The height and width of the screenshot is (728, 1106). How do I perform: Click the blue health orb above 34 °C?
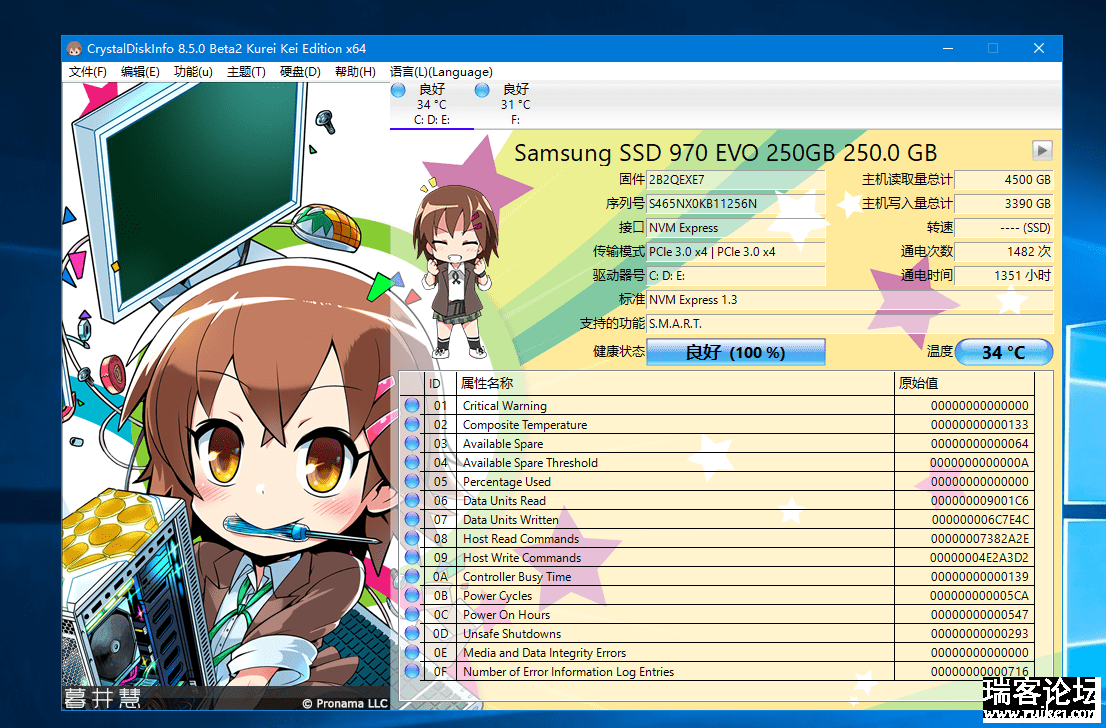tap(399, 90)
